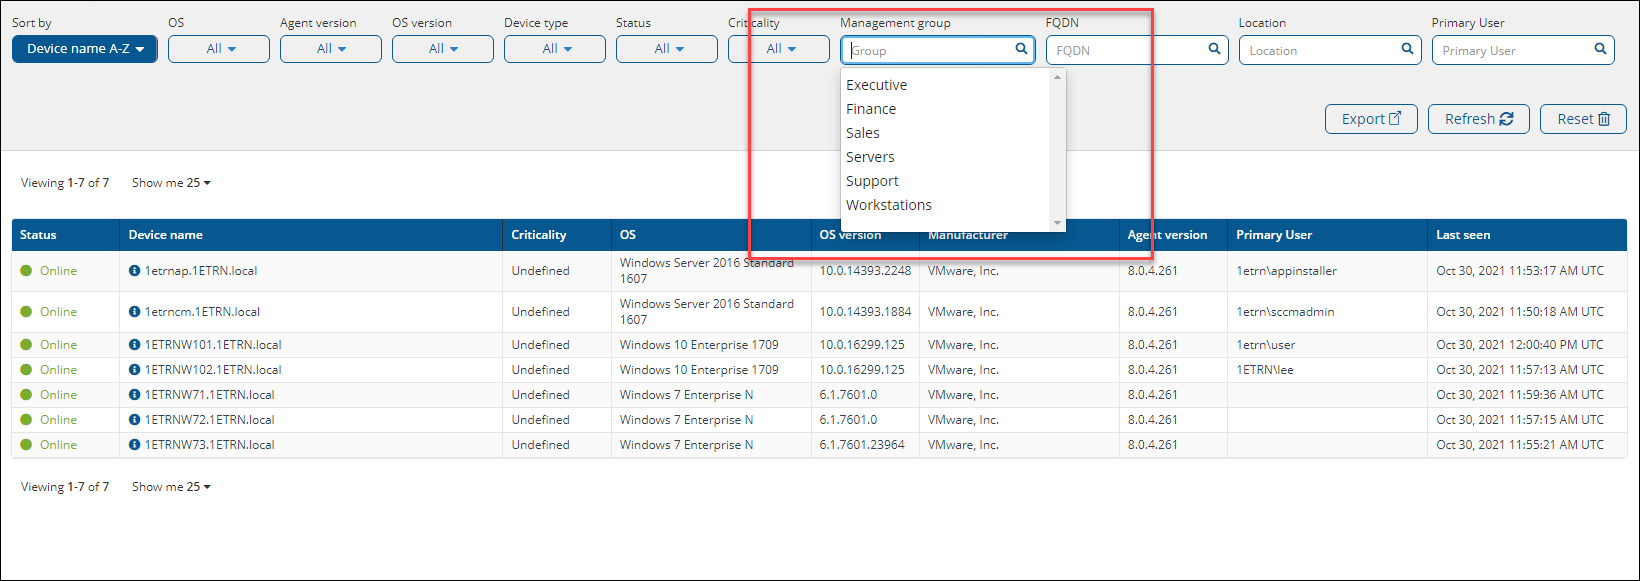Click the Location search magnifier icon
The height and width of the screenshot is (581, 1640).
pos(1407,49)
